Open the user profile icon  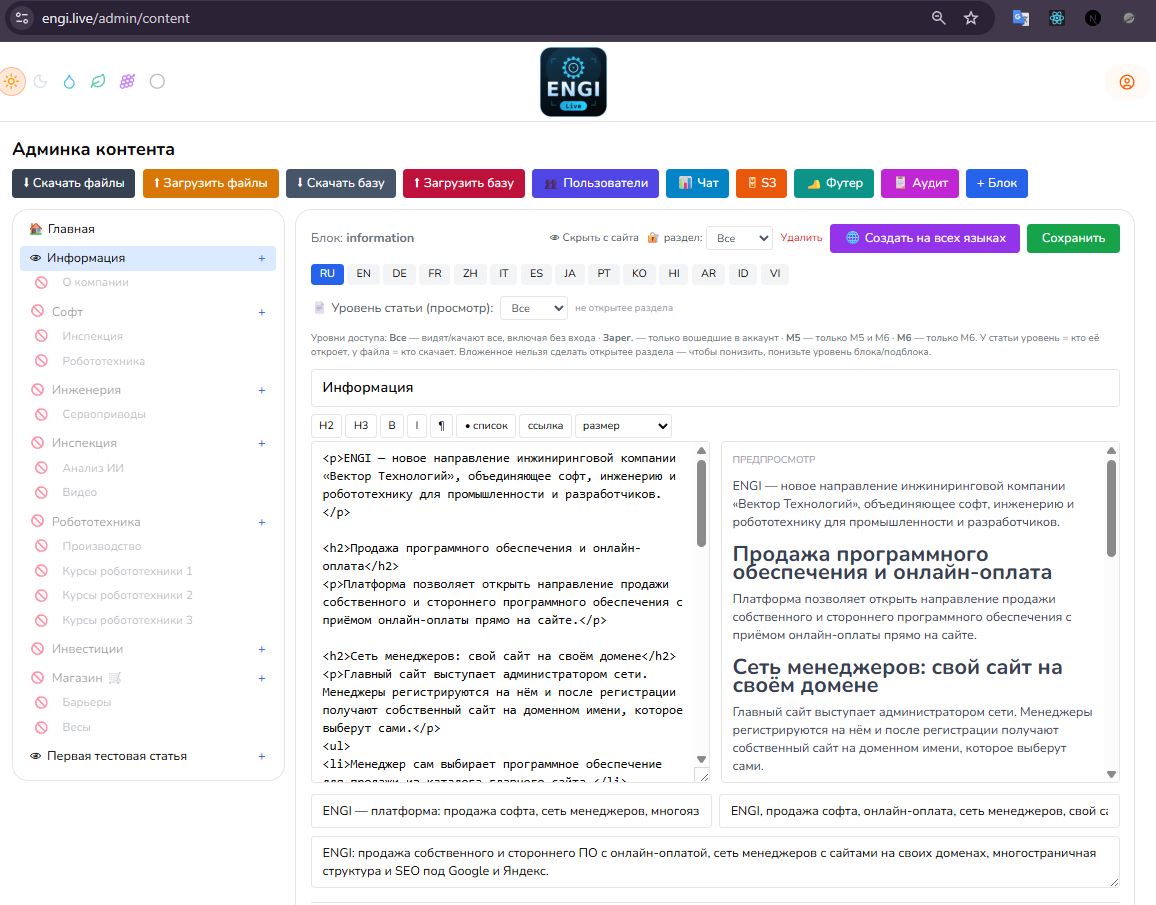coord(1127,82)
